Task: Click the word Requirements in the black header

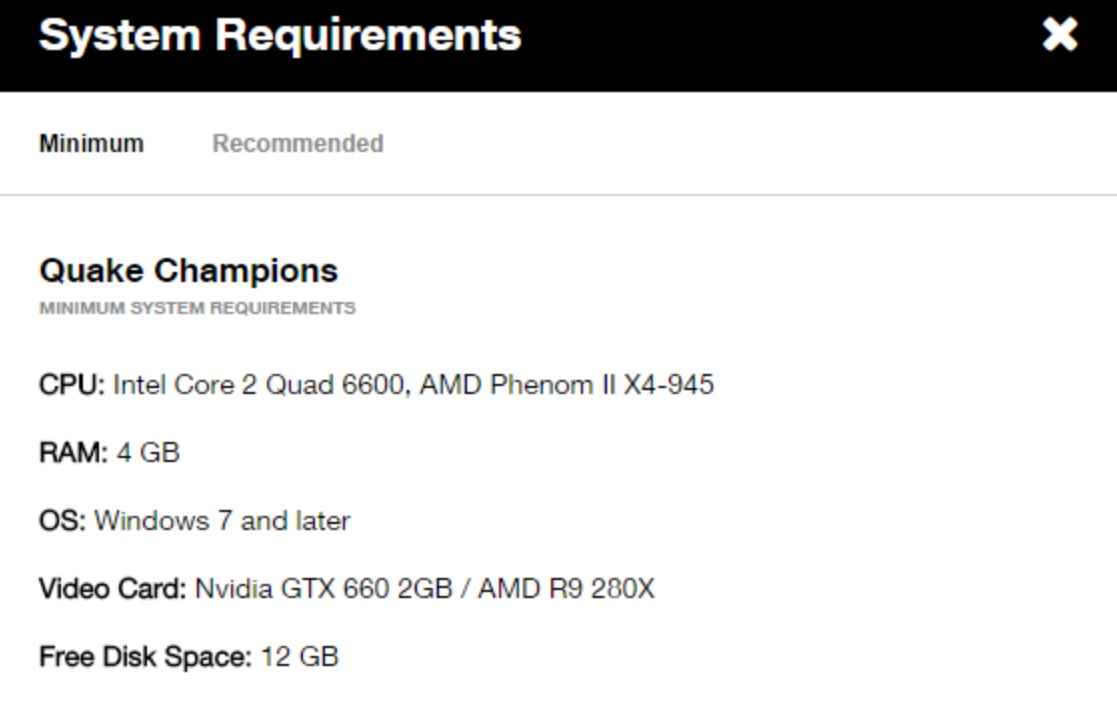Action: [368, 35]
